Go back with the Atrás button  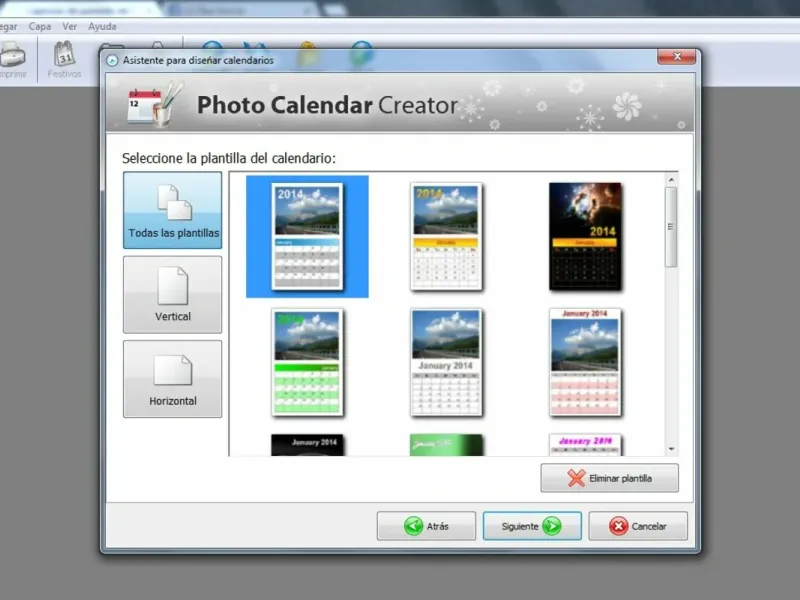[426, 526]
